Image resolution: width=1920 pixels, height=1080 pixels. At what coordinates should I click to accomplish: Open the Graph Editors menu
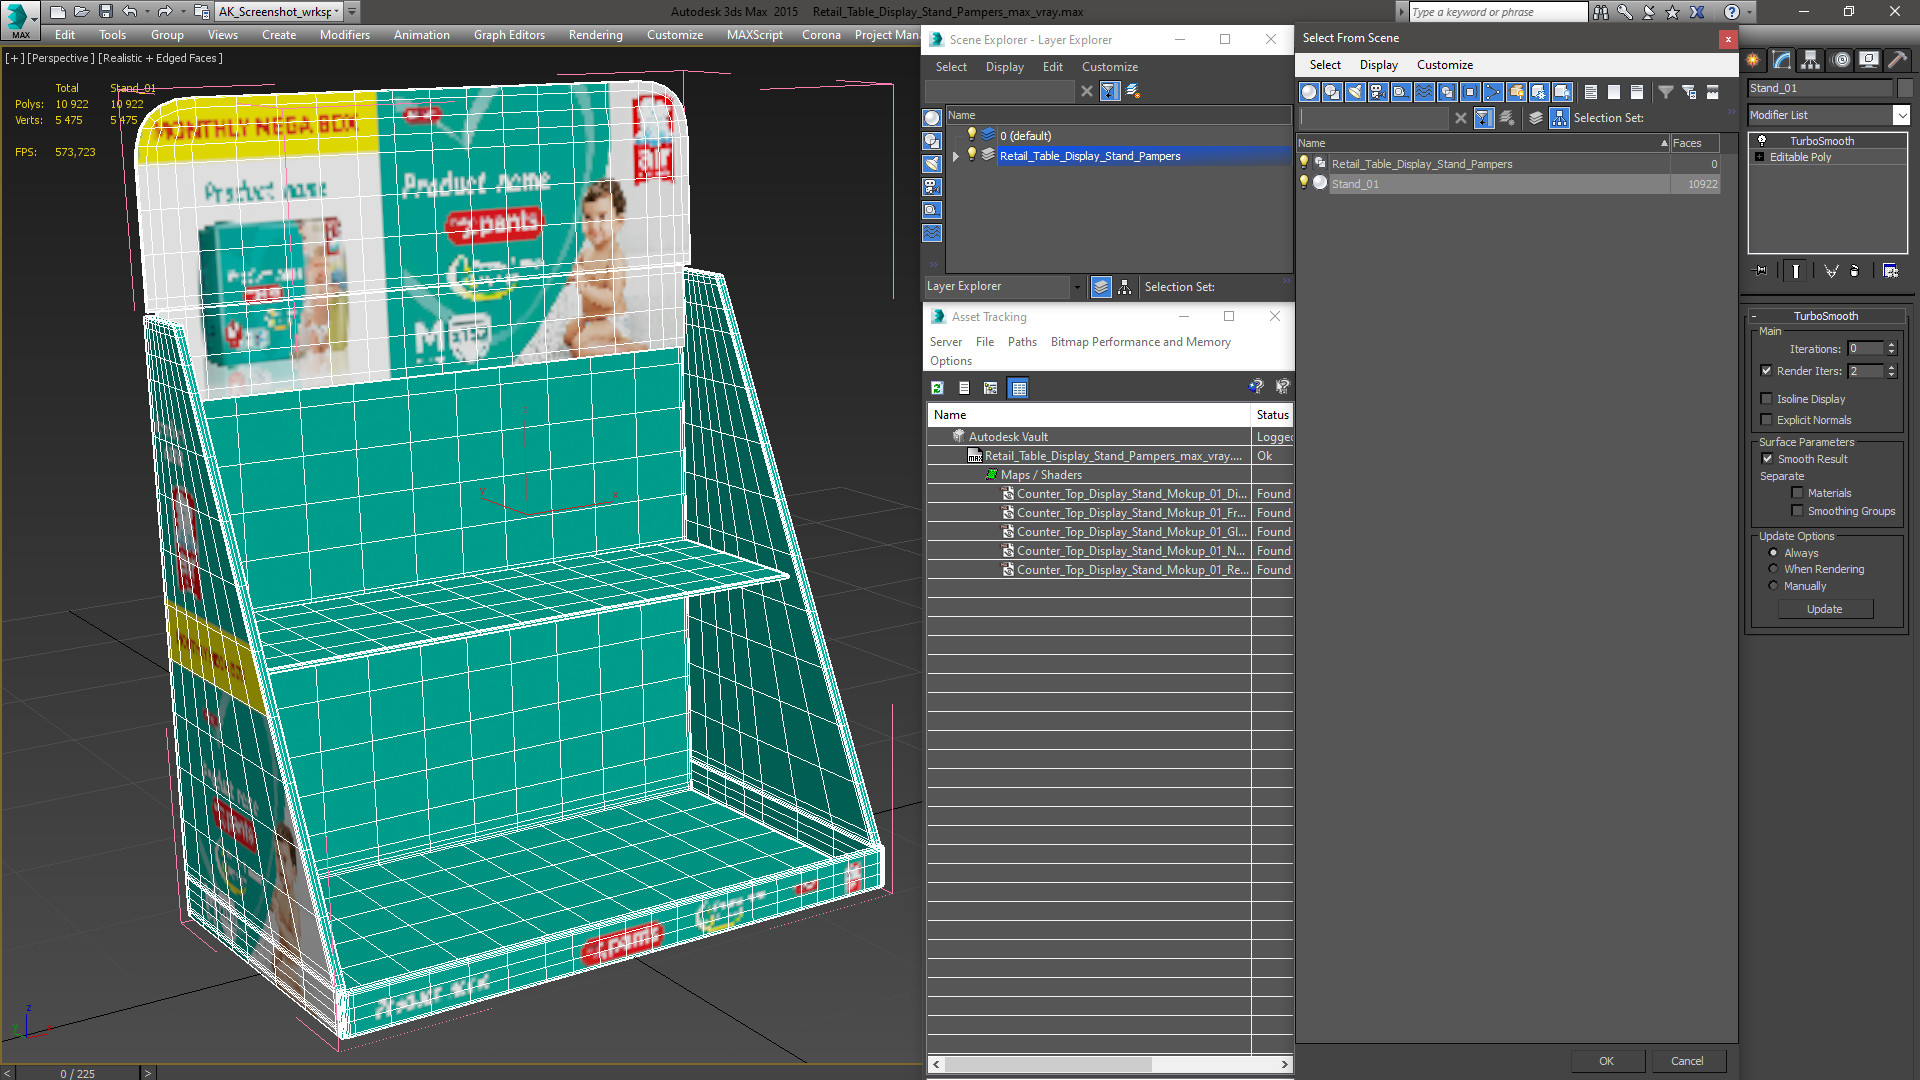[509, 35]
